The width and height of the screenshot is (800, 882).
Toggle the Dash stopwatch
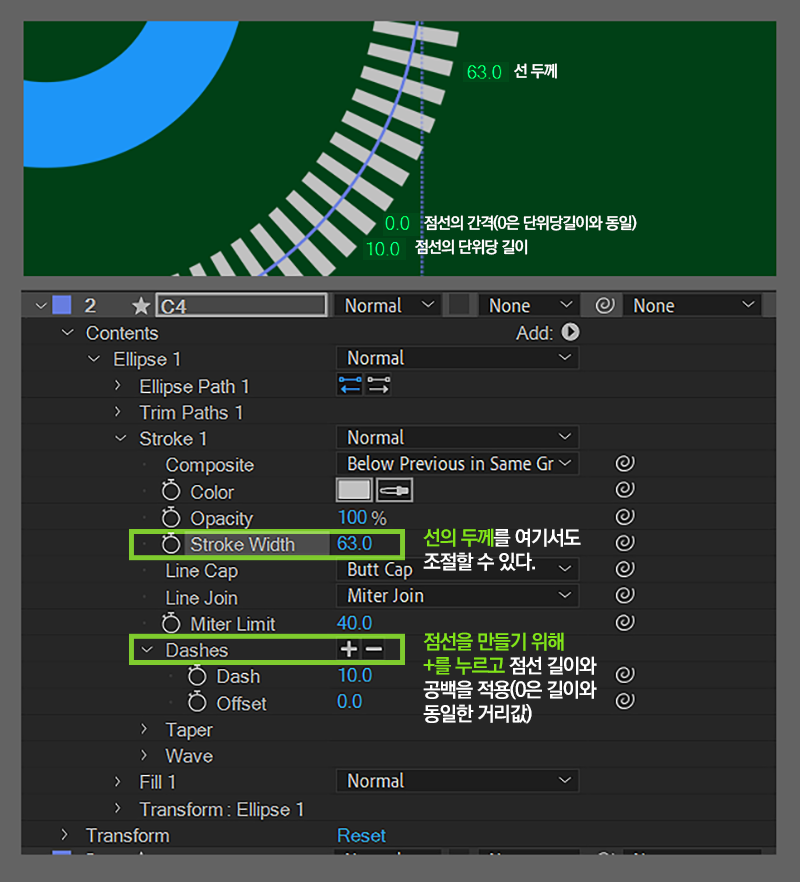197,676
